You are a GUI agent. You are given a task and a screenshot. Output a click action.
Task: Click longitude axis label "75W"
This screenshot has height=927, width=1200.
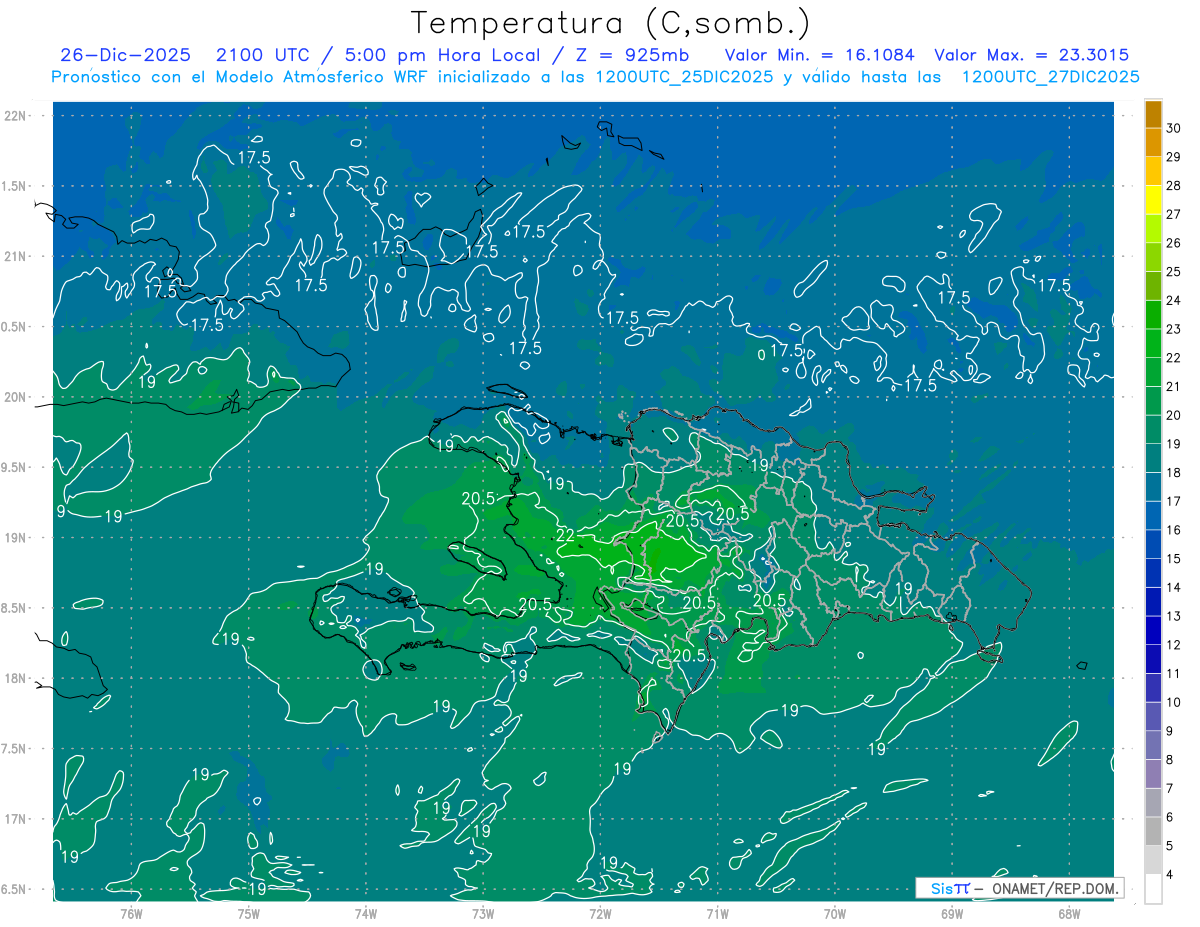[x=248, y=914]
